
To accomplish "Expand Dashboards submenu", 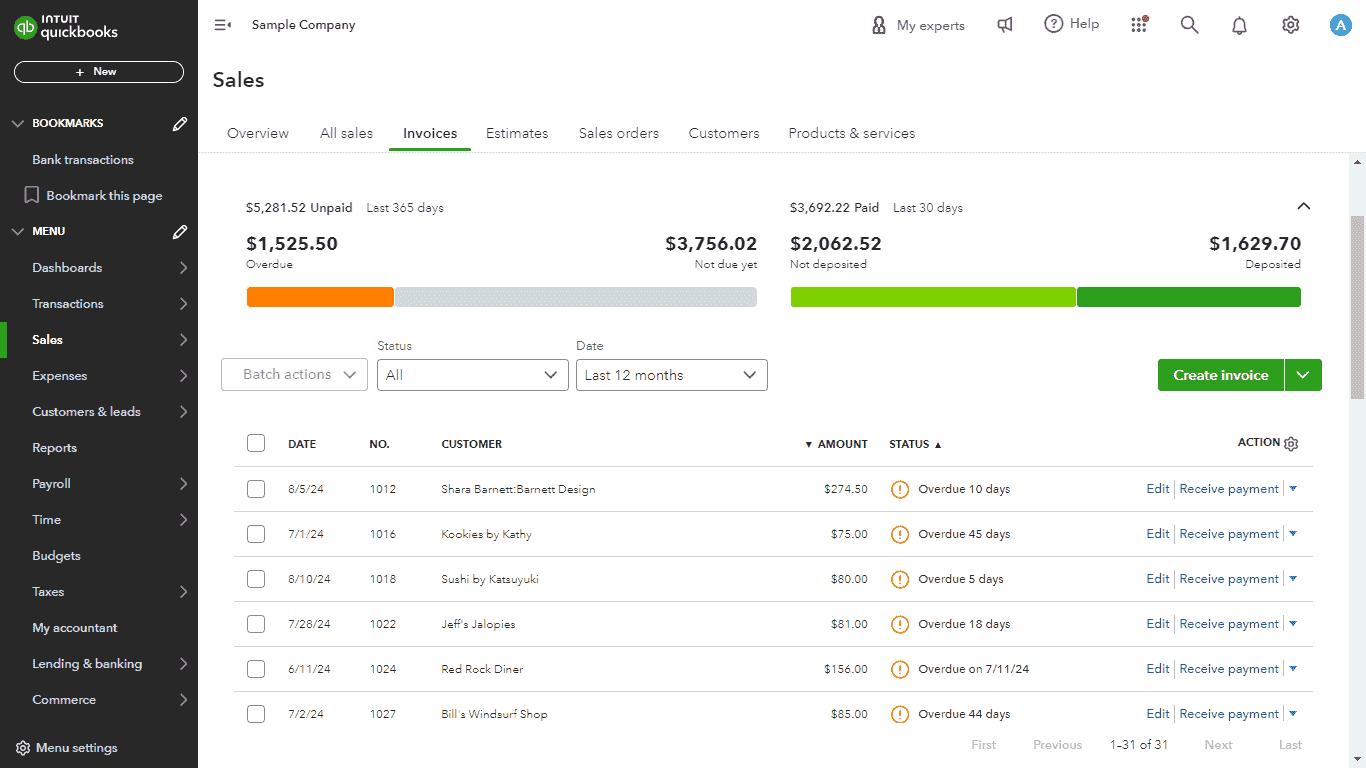I will point(183,268).
